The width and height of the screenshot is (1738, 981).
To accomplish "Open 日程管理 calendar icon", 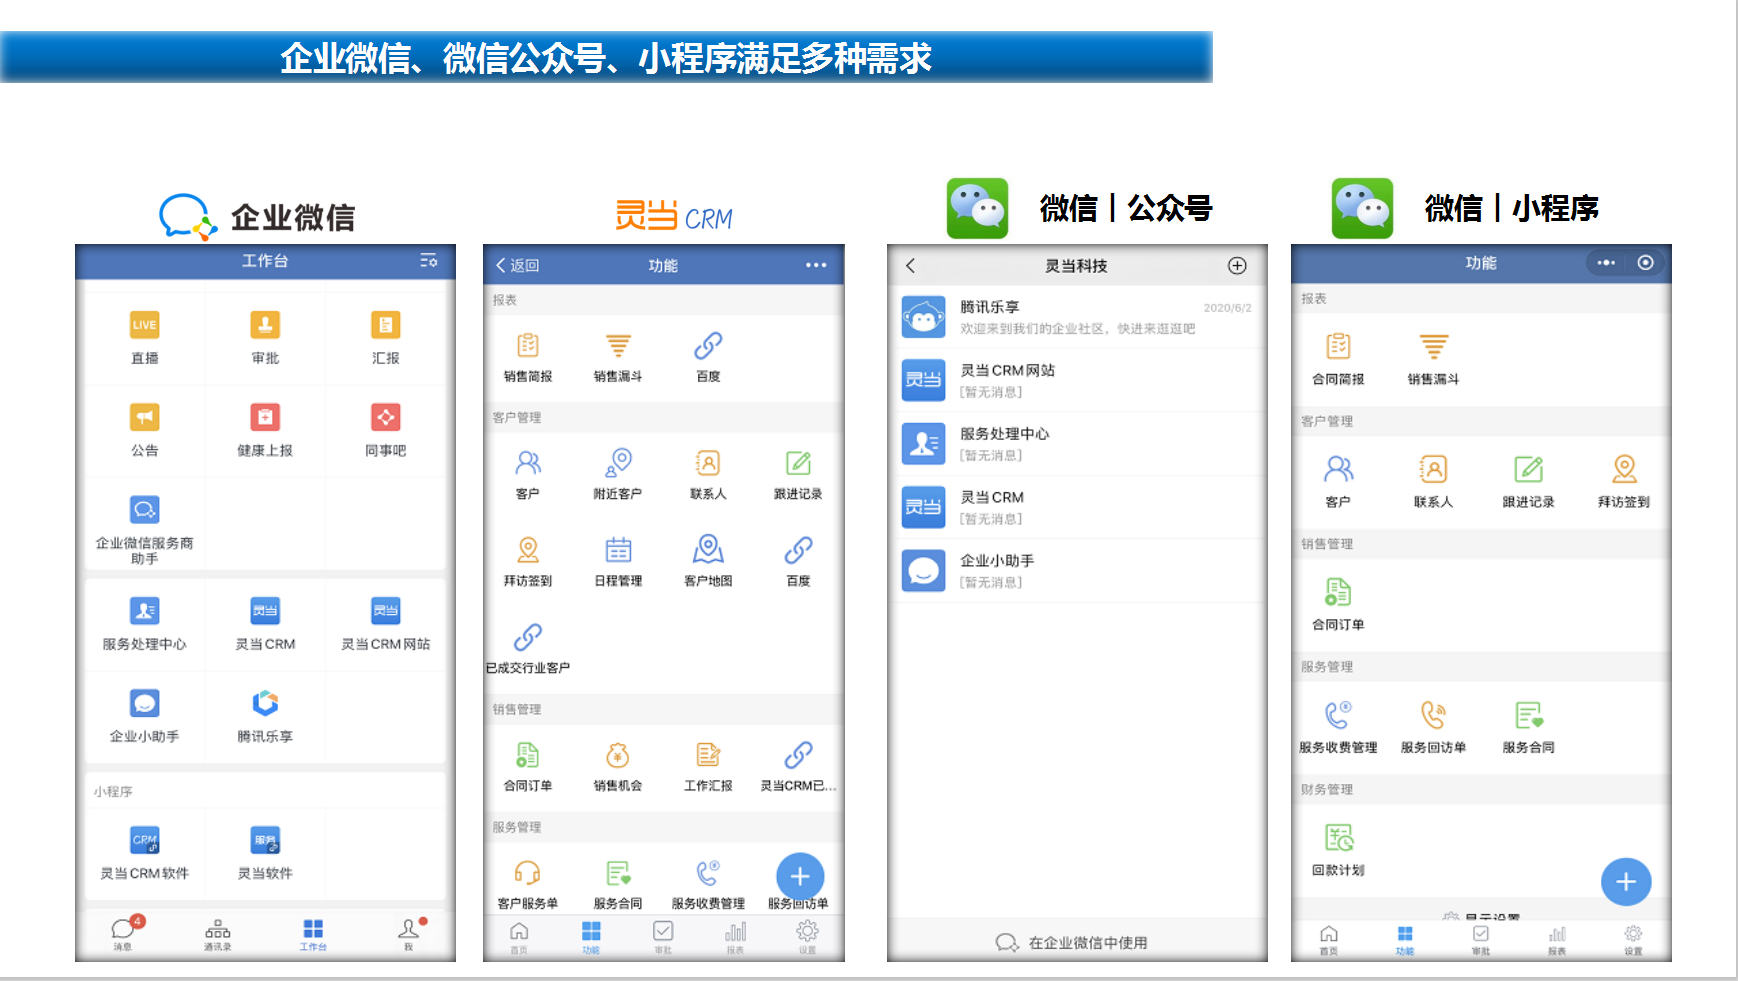I will pyautogui.click(x=618, y=550).
